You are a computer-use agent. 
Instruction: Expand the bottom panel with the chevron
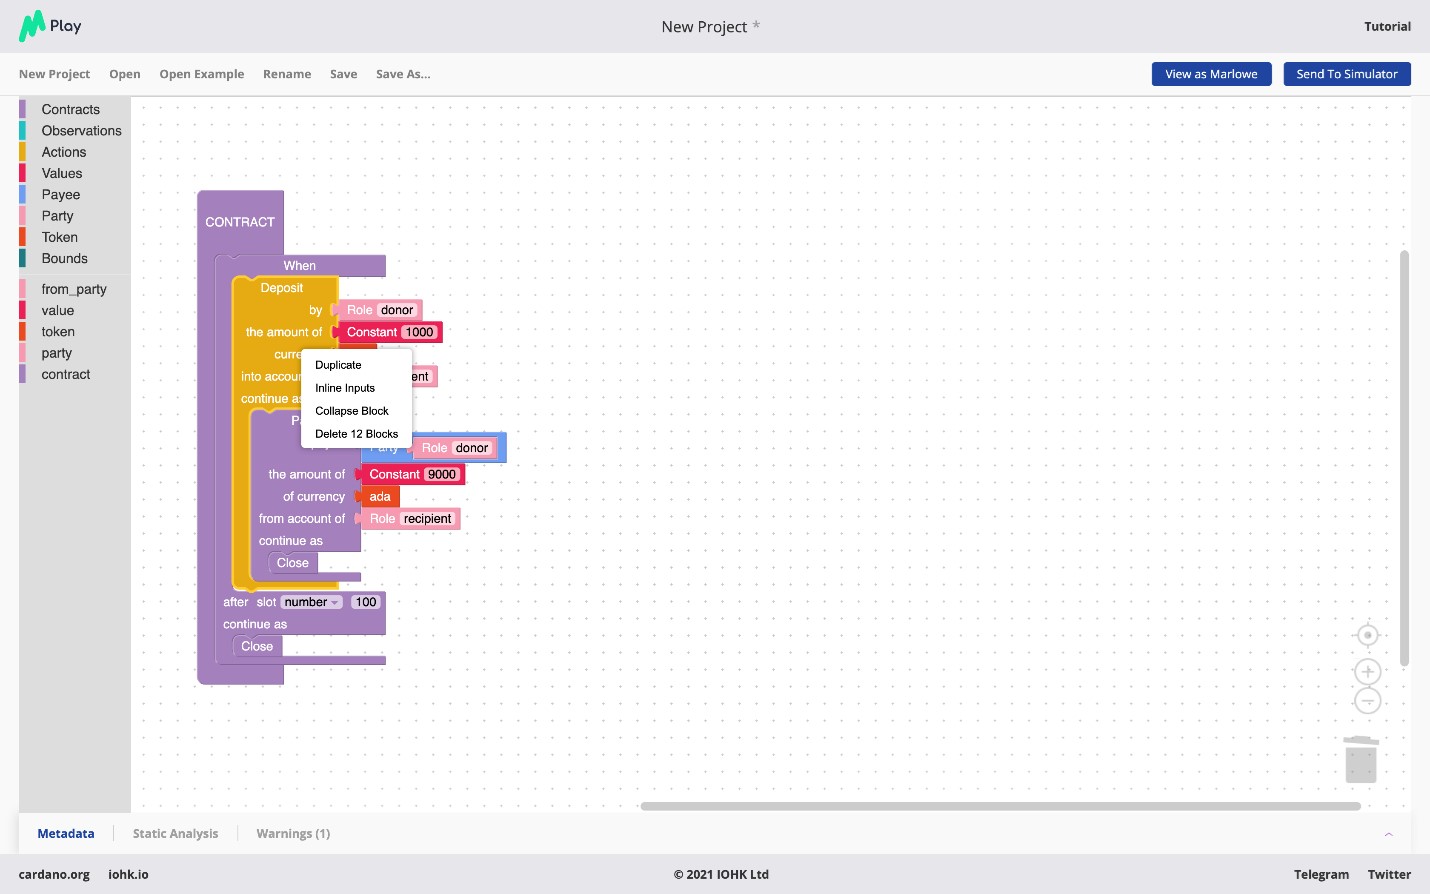tap(1388, 834)
